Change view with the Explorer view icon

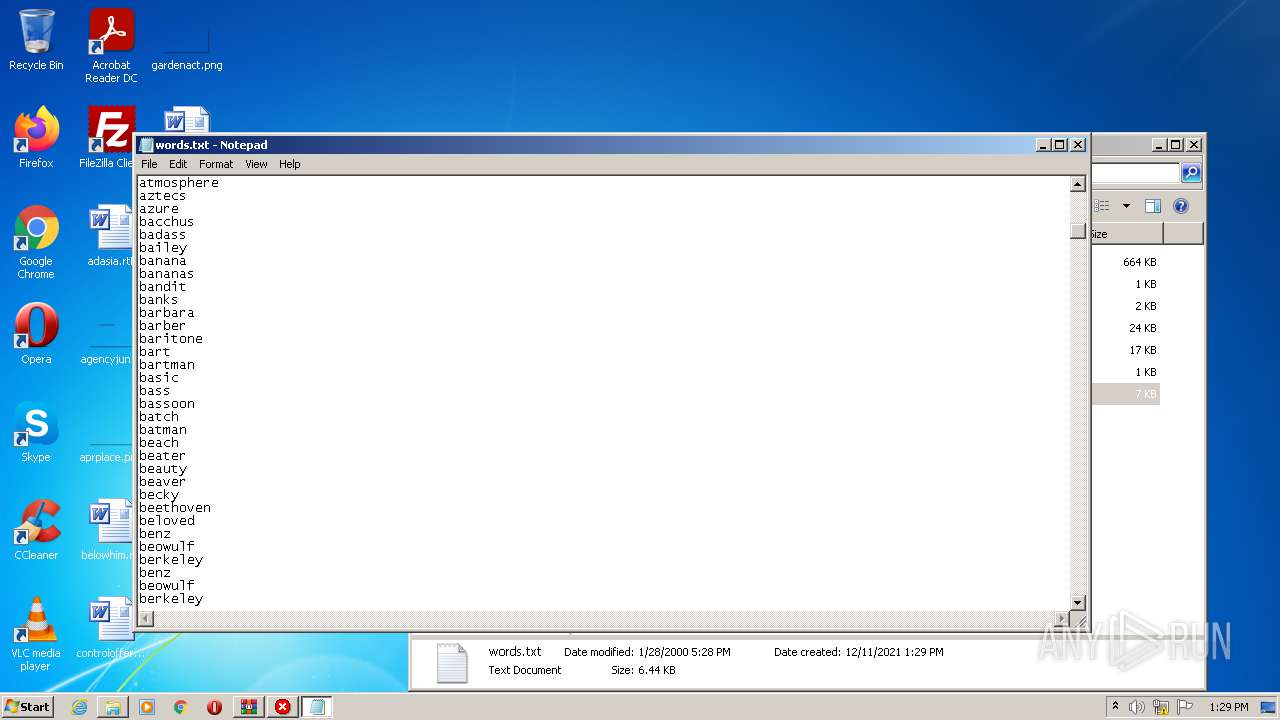point(1103,206)
